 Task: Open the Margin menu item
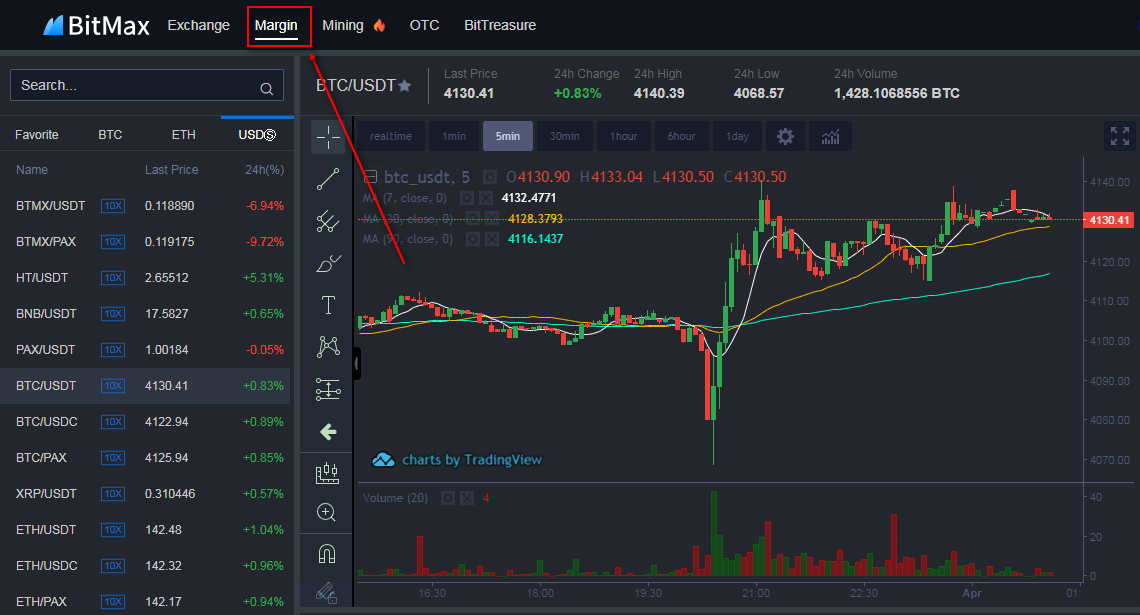coord(276,25)
